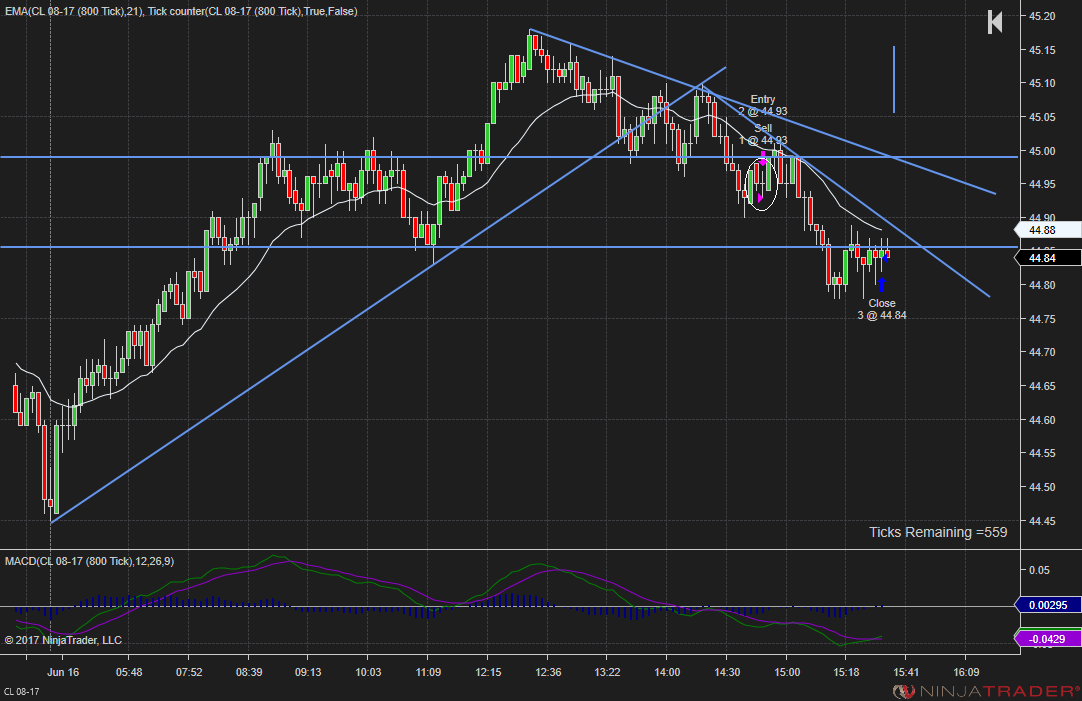The width and height of the screenshot is (1082, 701).
Task: Select the 'Close 3 @ 44.84' label
Action: [x=882, y=309]
